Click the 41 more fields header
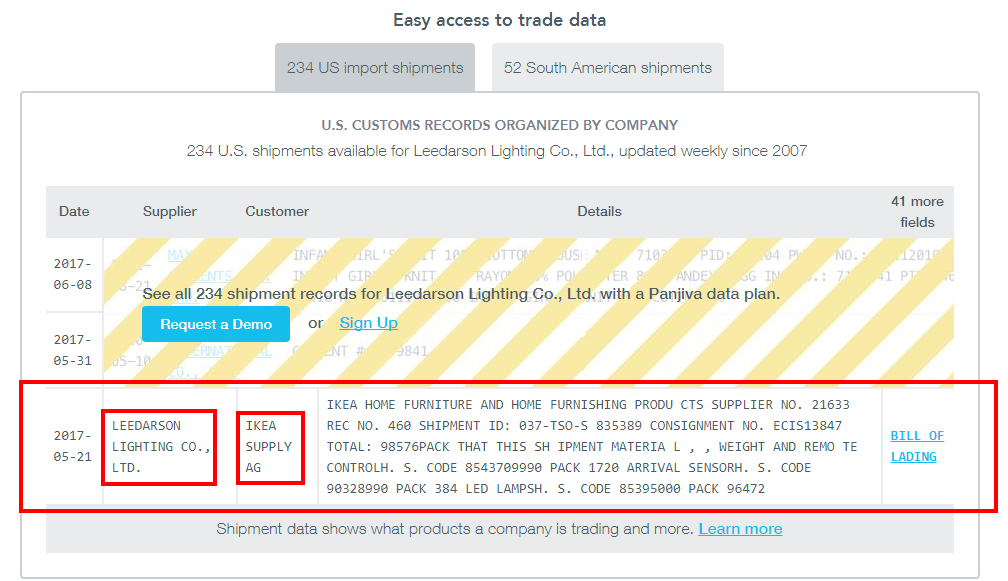This screenshot has width=1008, height=581. click(917, 211)
